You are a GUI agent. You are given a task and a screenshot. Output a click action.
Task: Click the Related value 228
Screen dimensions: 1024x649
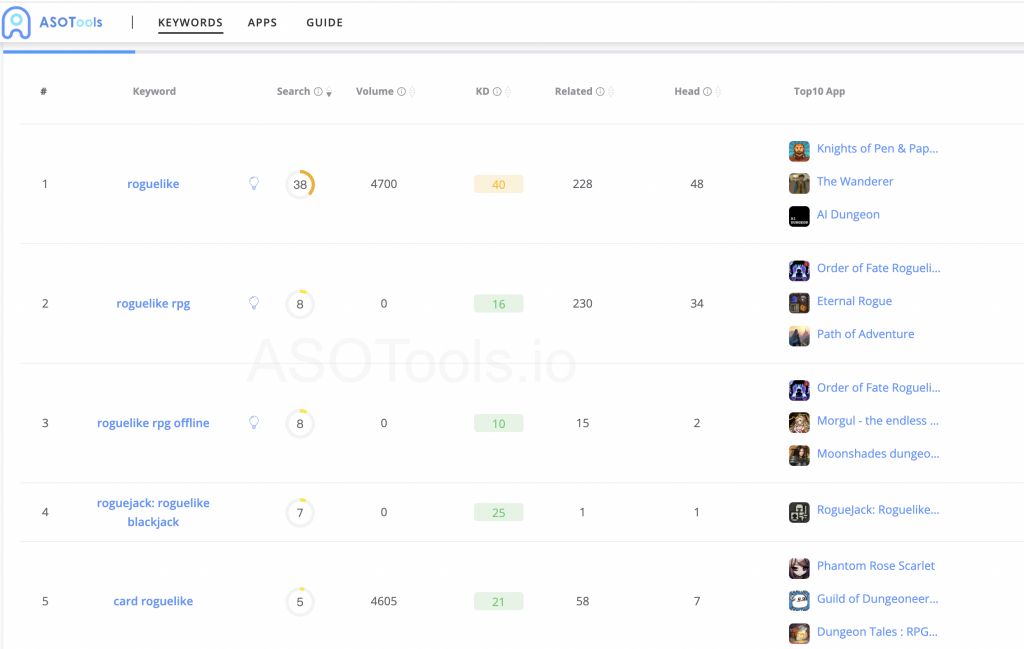coord(583,184)
